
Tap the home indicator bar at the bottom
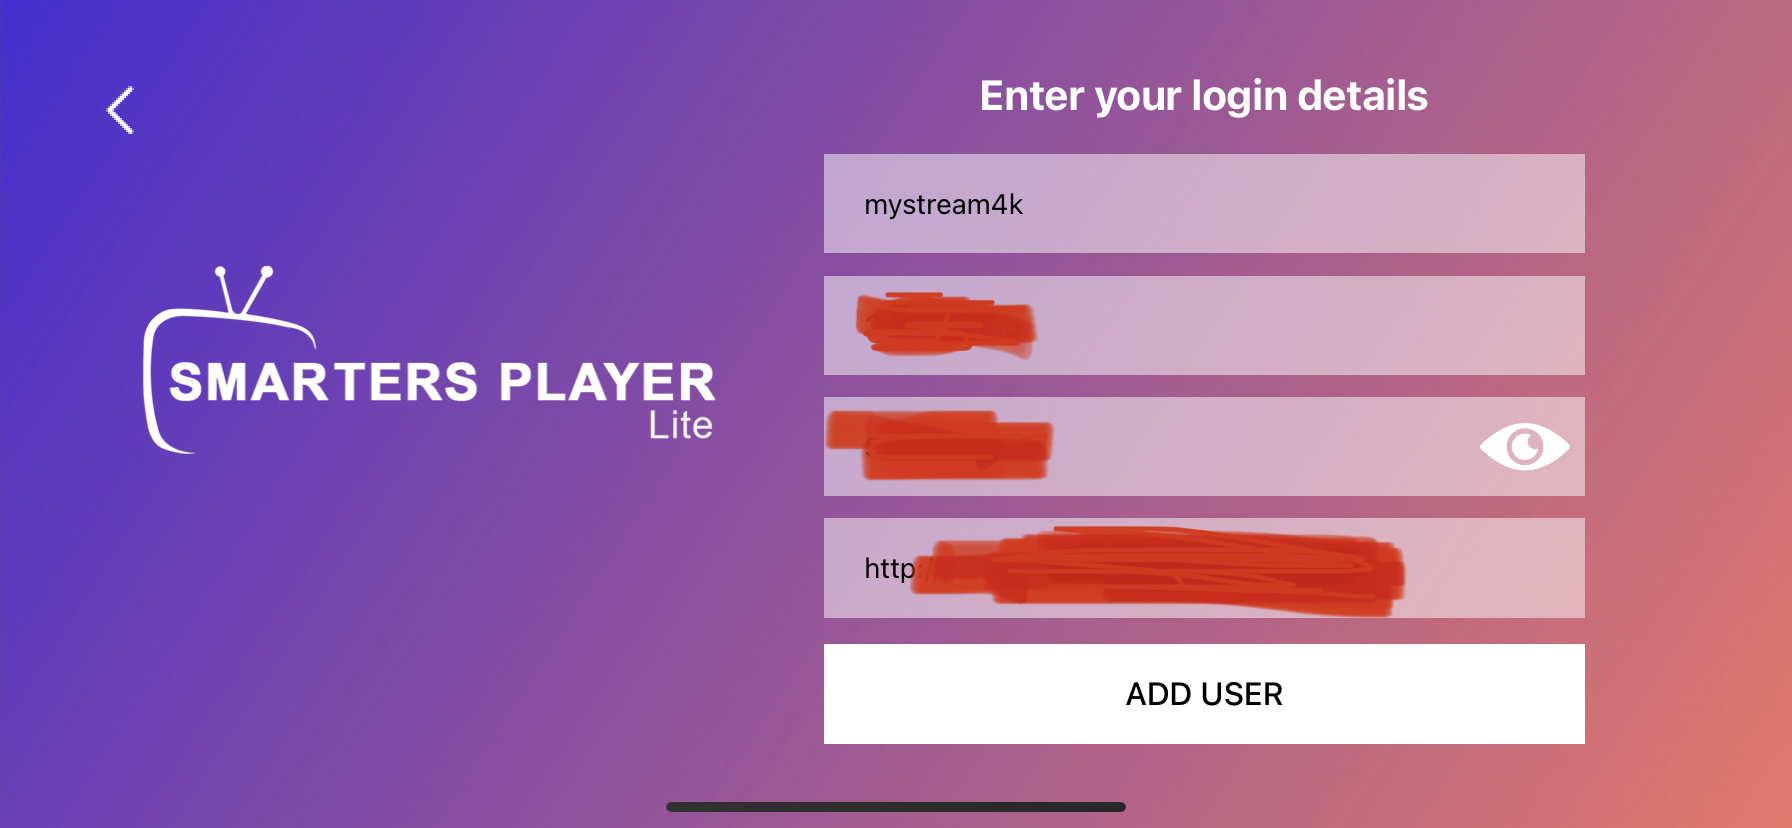pyautogui.click(x=896, y=807)
